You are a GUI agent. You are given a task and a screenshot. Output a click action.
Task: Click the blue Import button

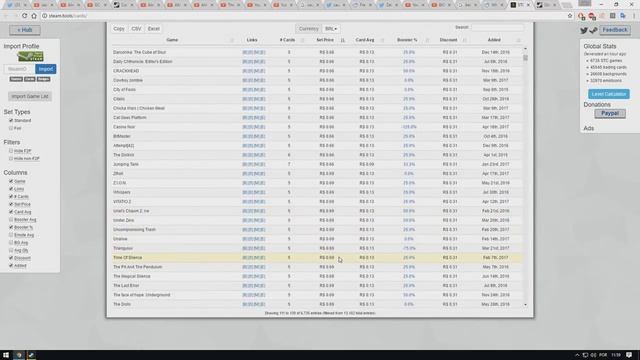46,69
